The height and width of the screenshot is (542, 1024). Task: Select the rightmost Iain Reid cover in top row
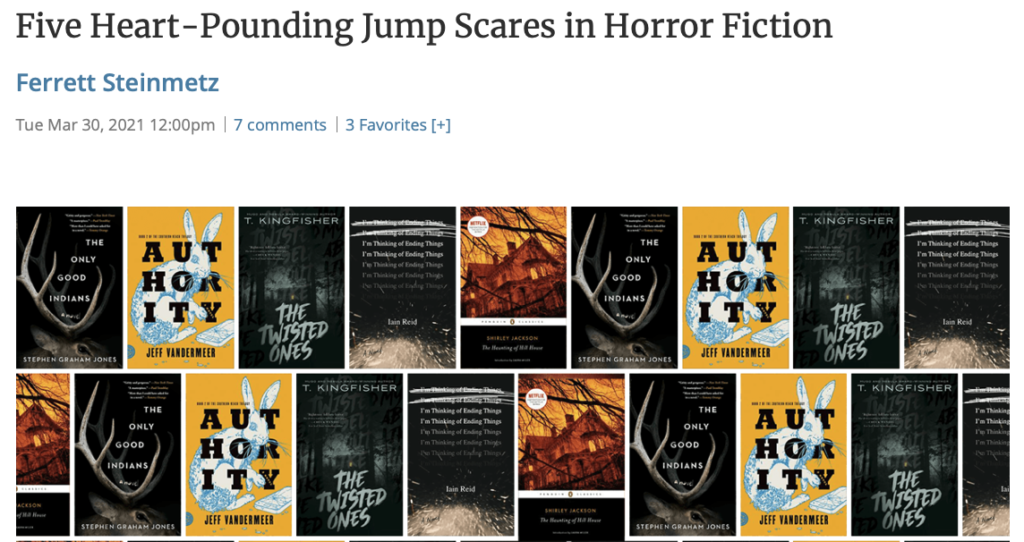tap(957, 287)
